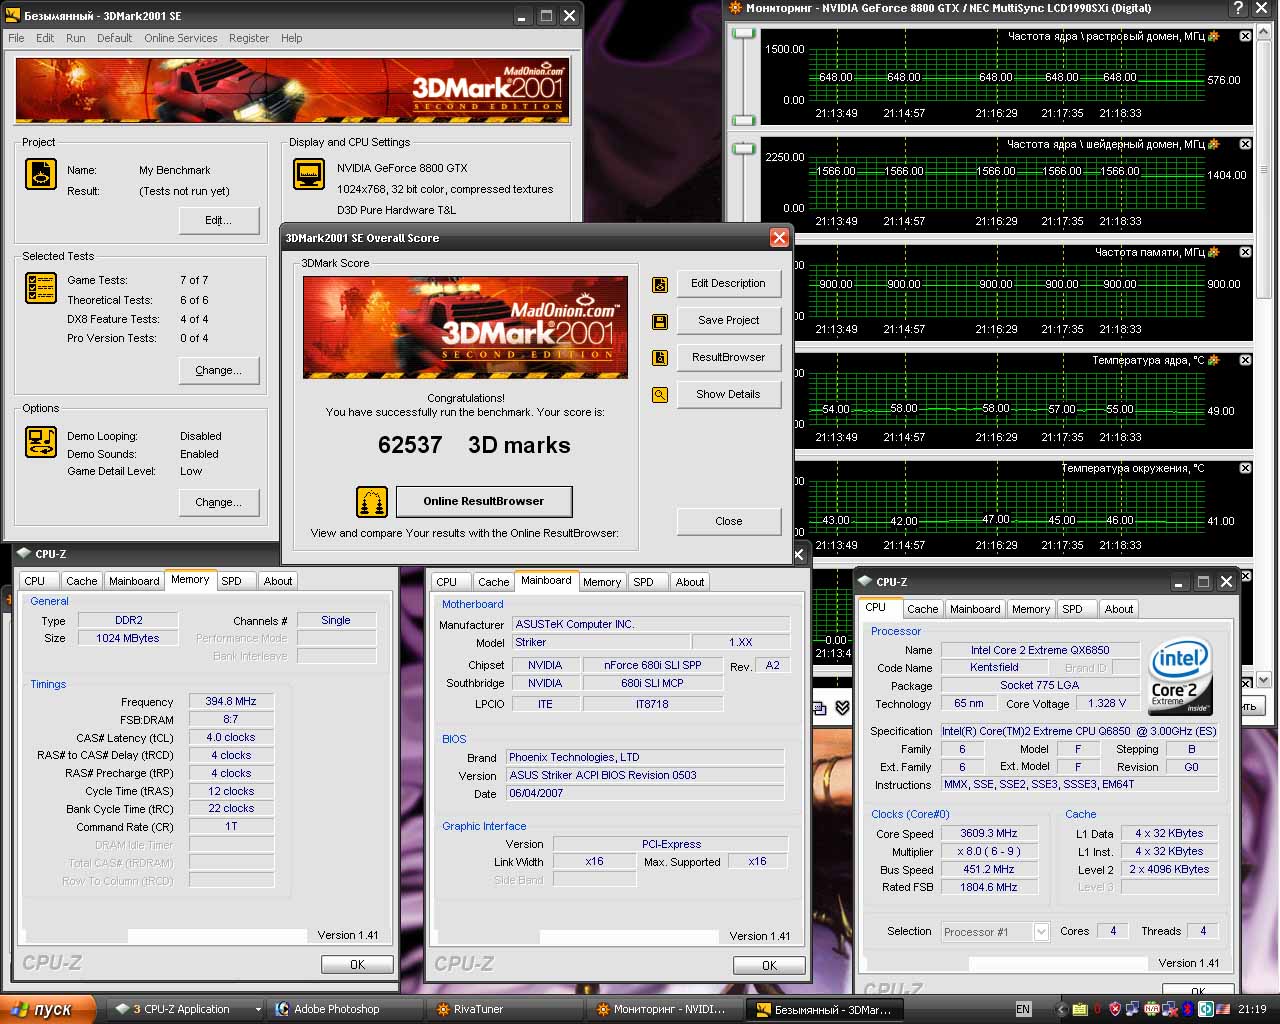1280x1024 pixels.
Task: Click the Save Project button
Action: pos(728,321)
